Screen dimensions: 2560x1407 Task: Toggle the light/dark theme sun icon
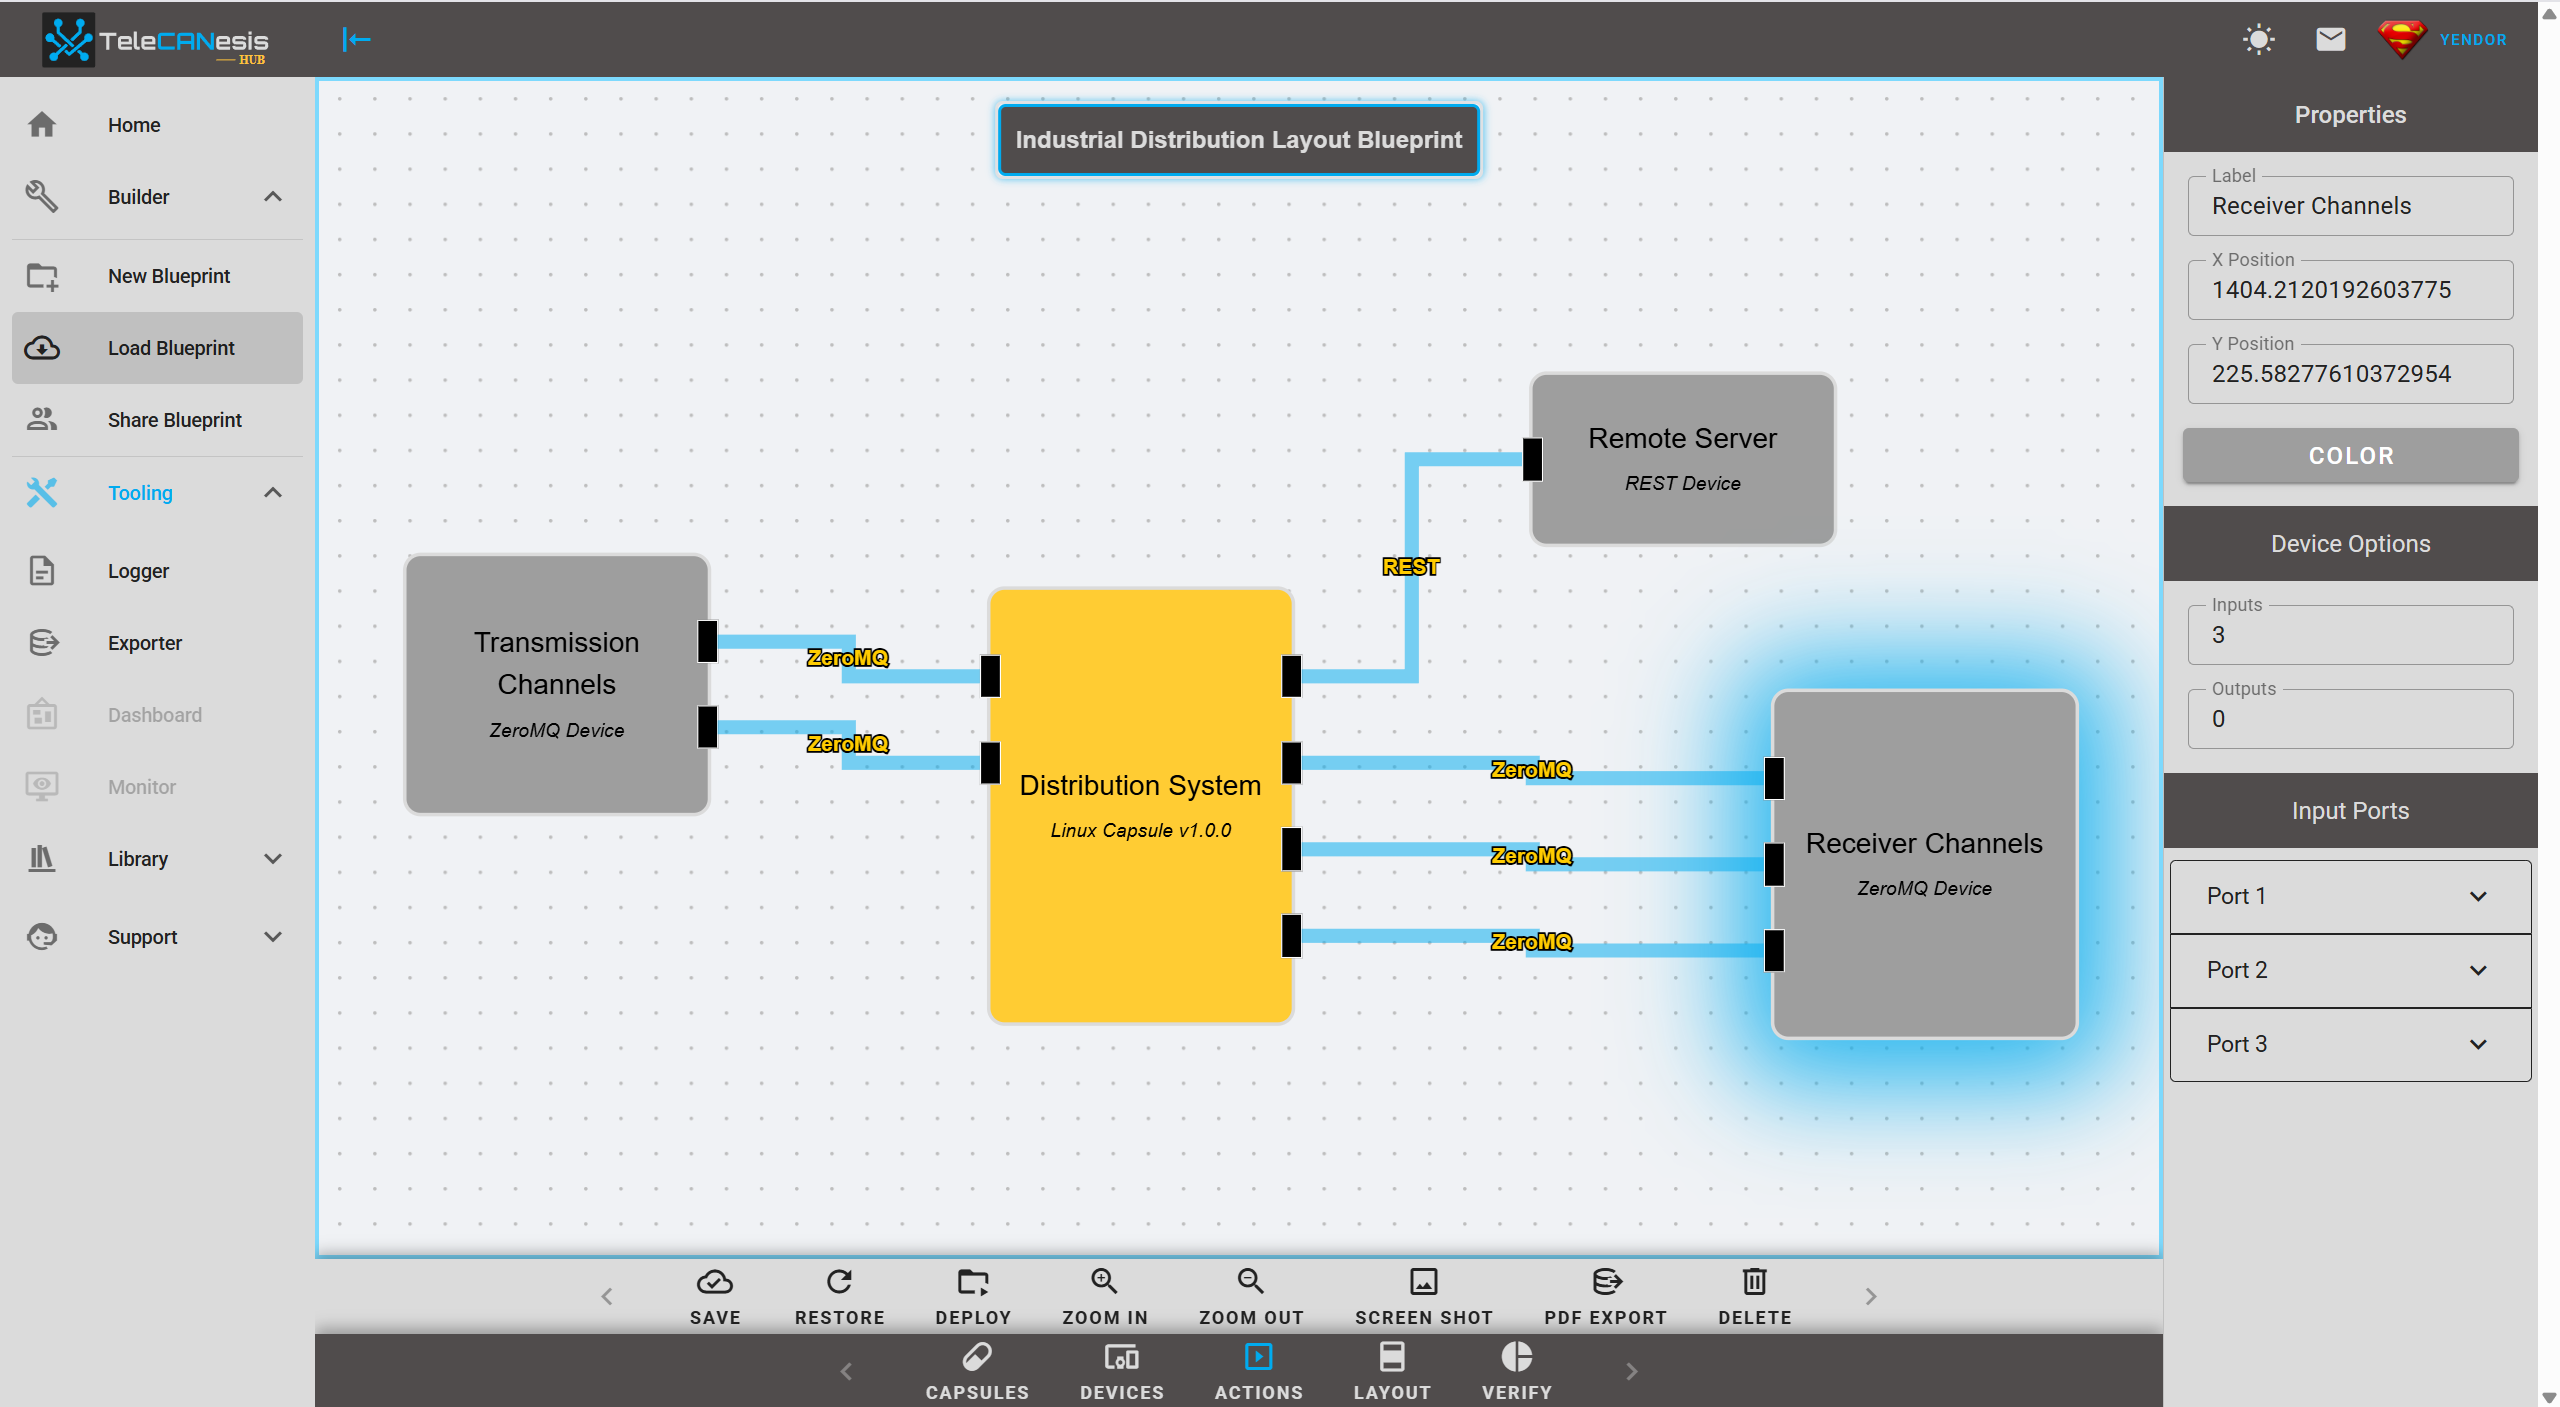pyautogui.click(x=2258, y=40)
